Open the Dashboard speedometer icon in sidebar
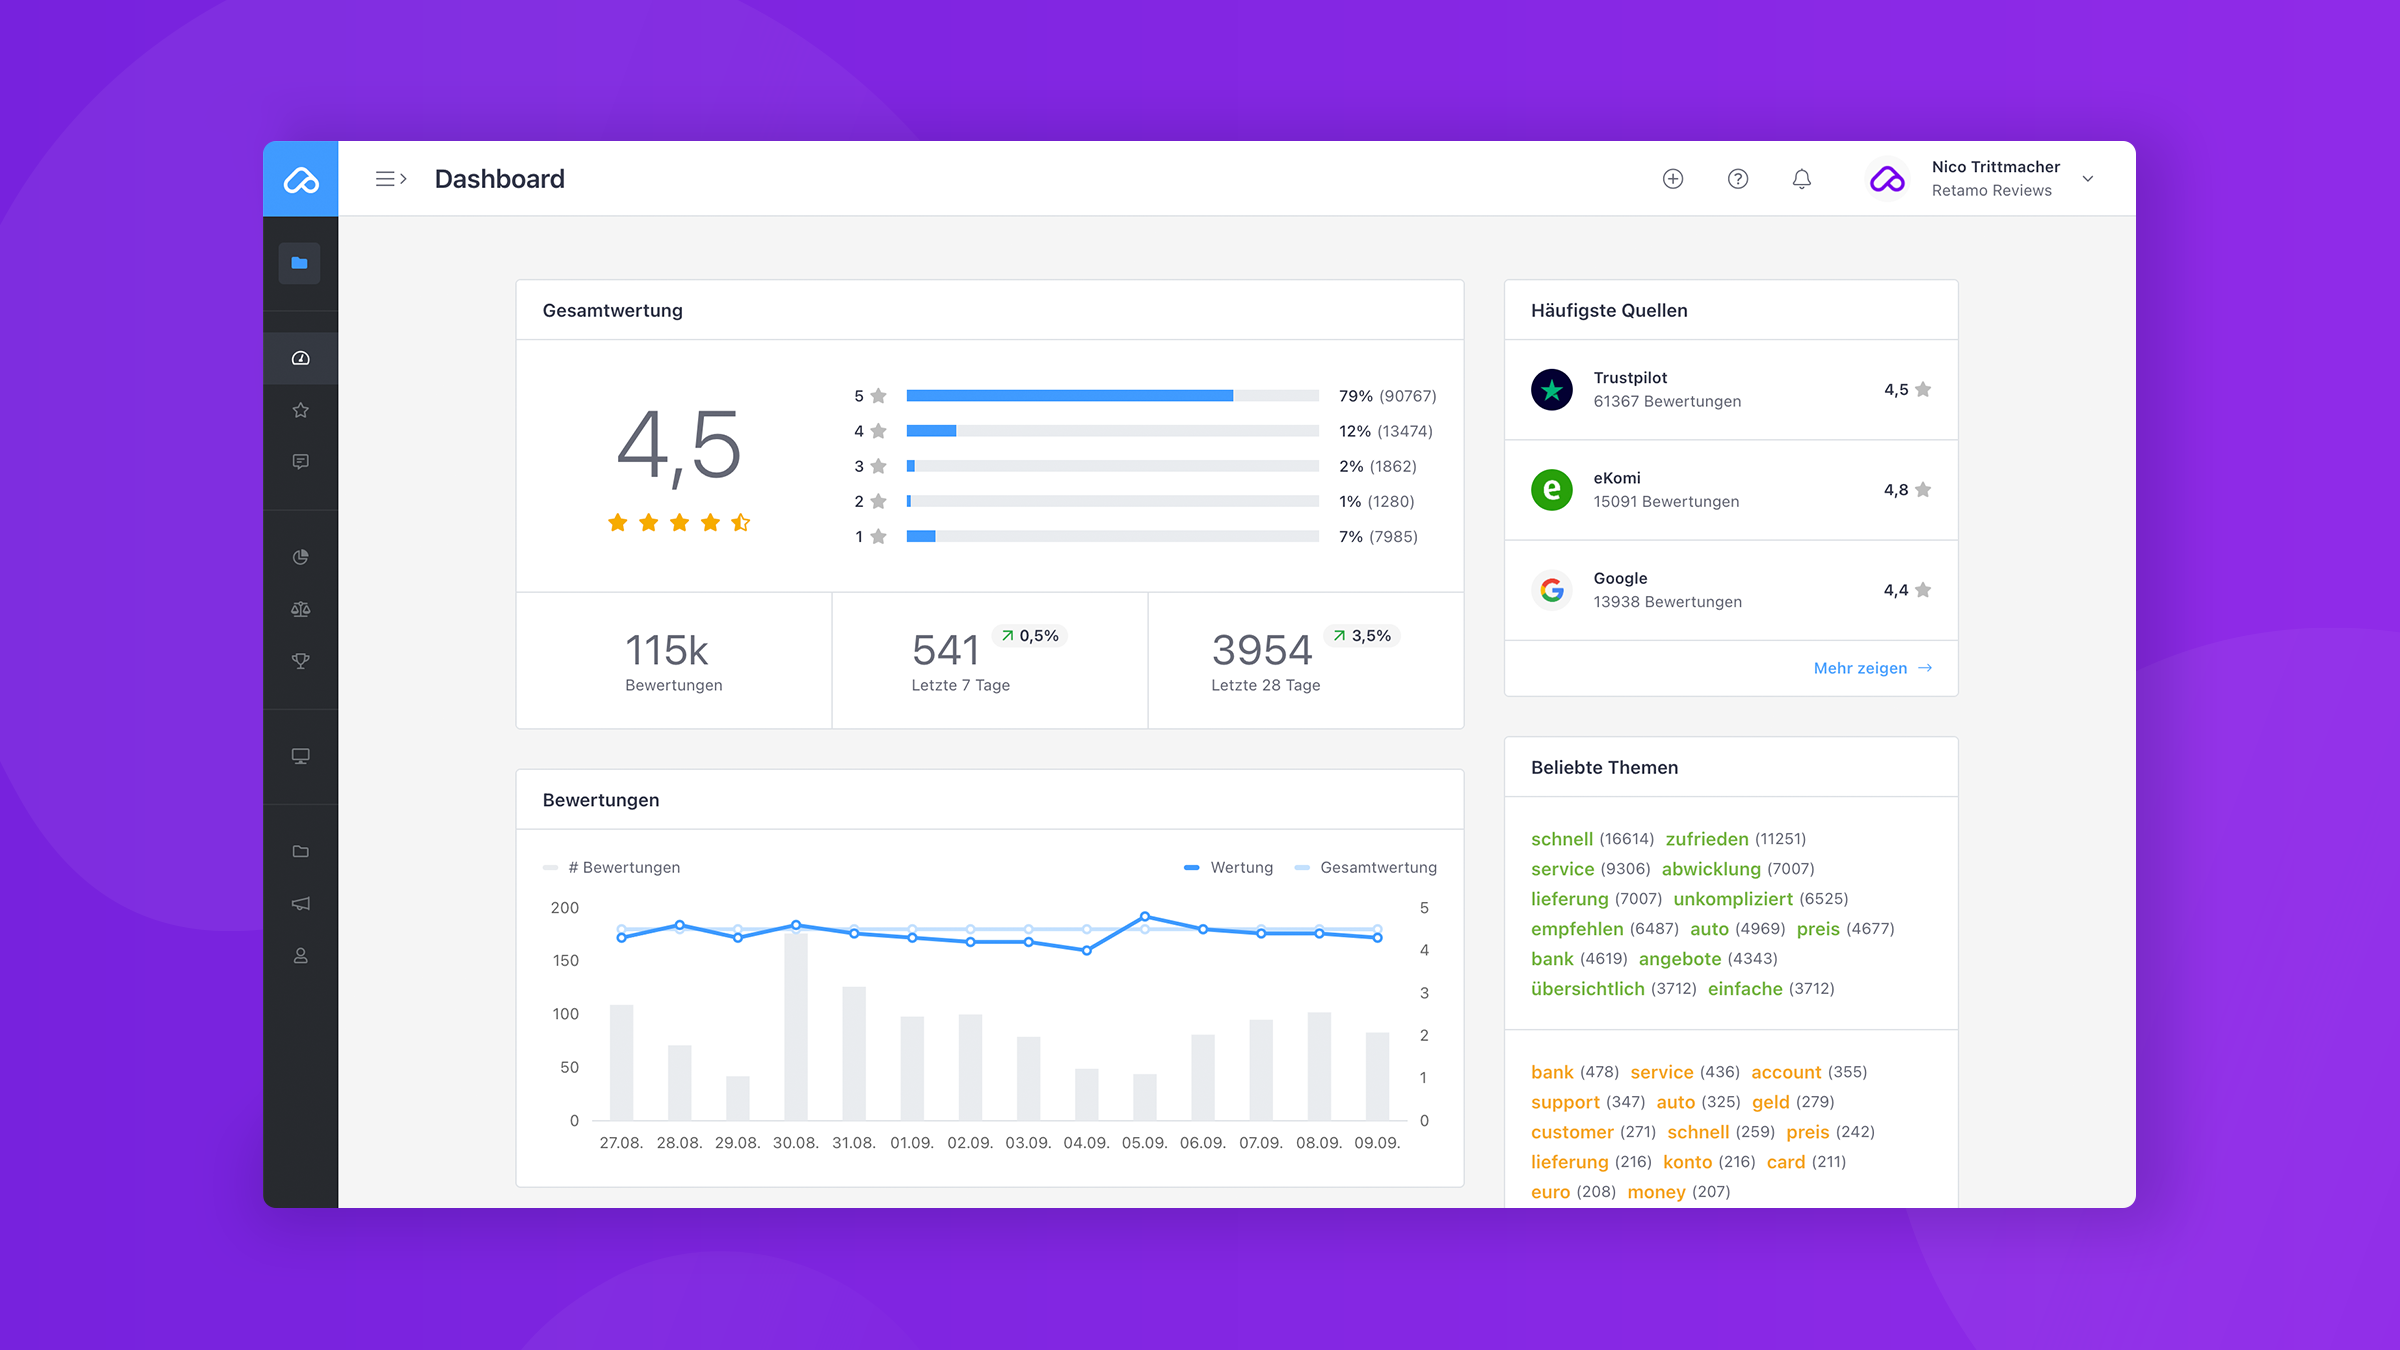The height and width of the screenshot is (1350, 2400). (x=300, y=357)
